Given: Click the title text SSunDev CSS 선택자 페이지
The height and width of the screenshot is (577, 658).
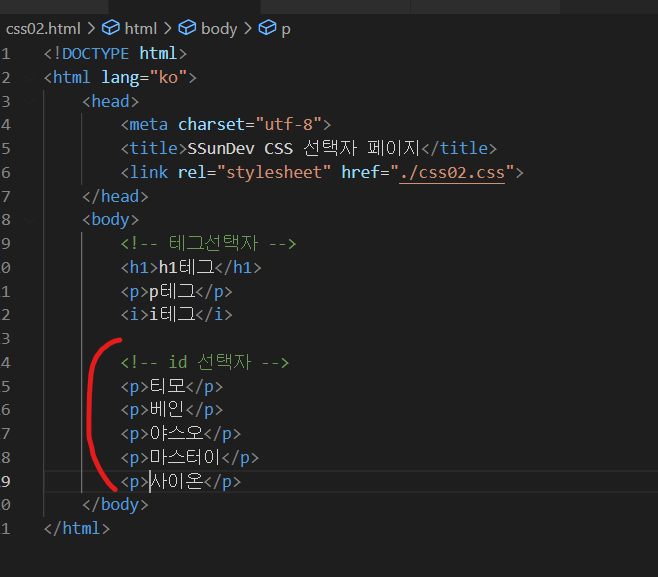Looking at the screenshot, I should [x=303, y=149].
